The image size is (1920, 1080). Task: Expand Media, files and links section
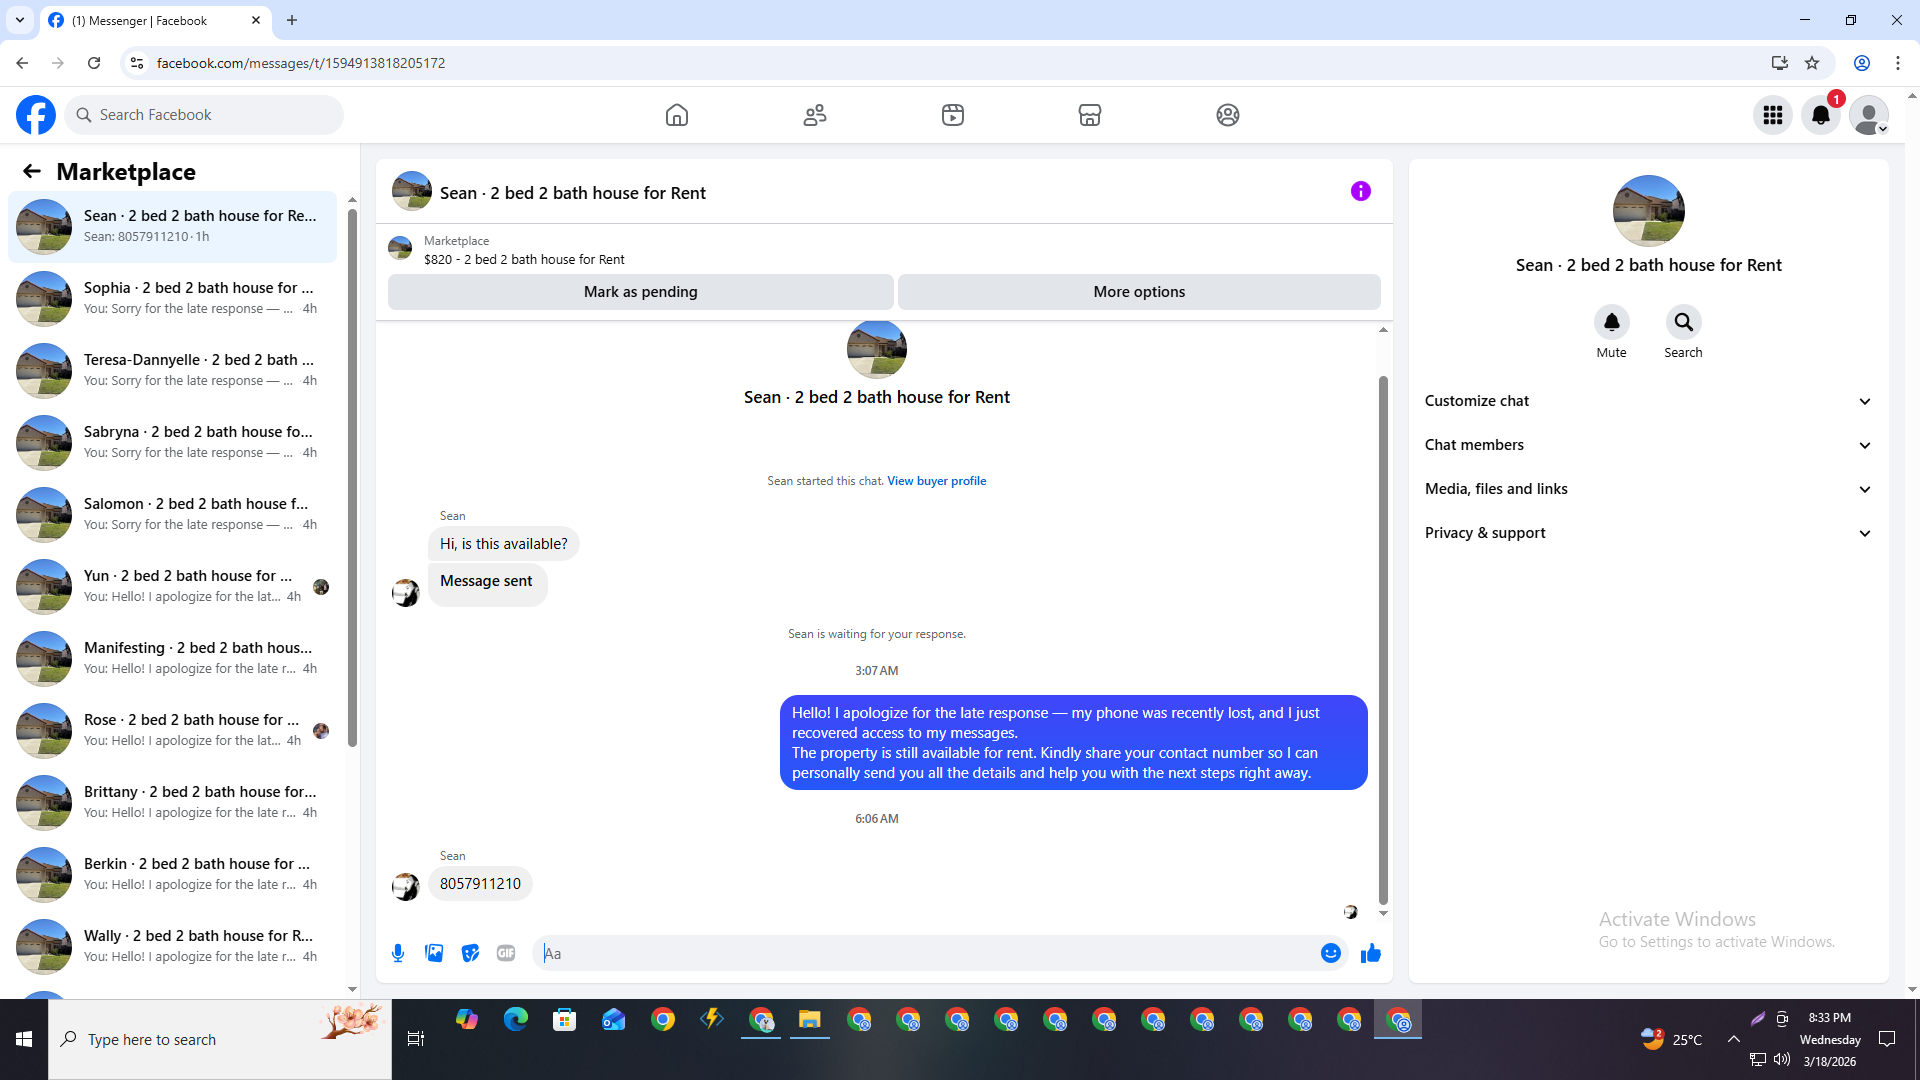tap(1647, 489)
